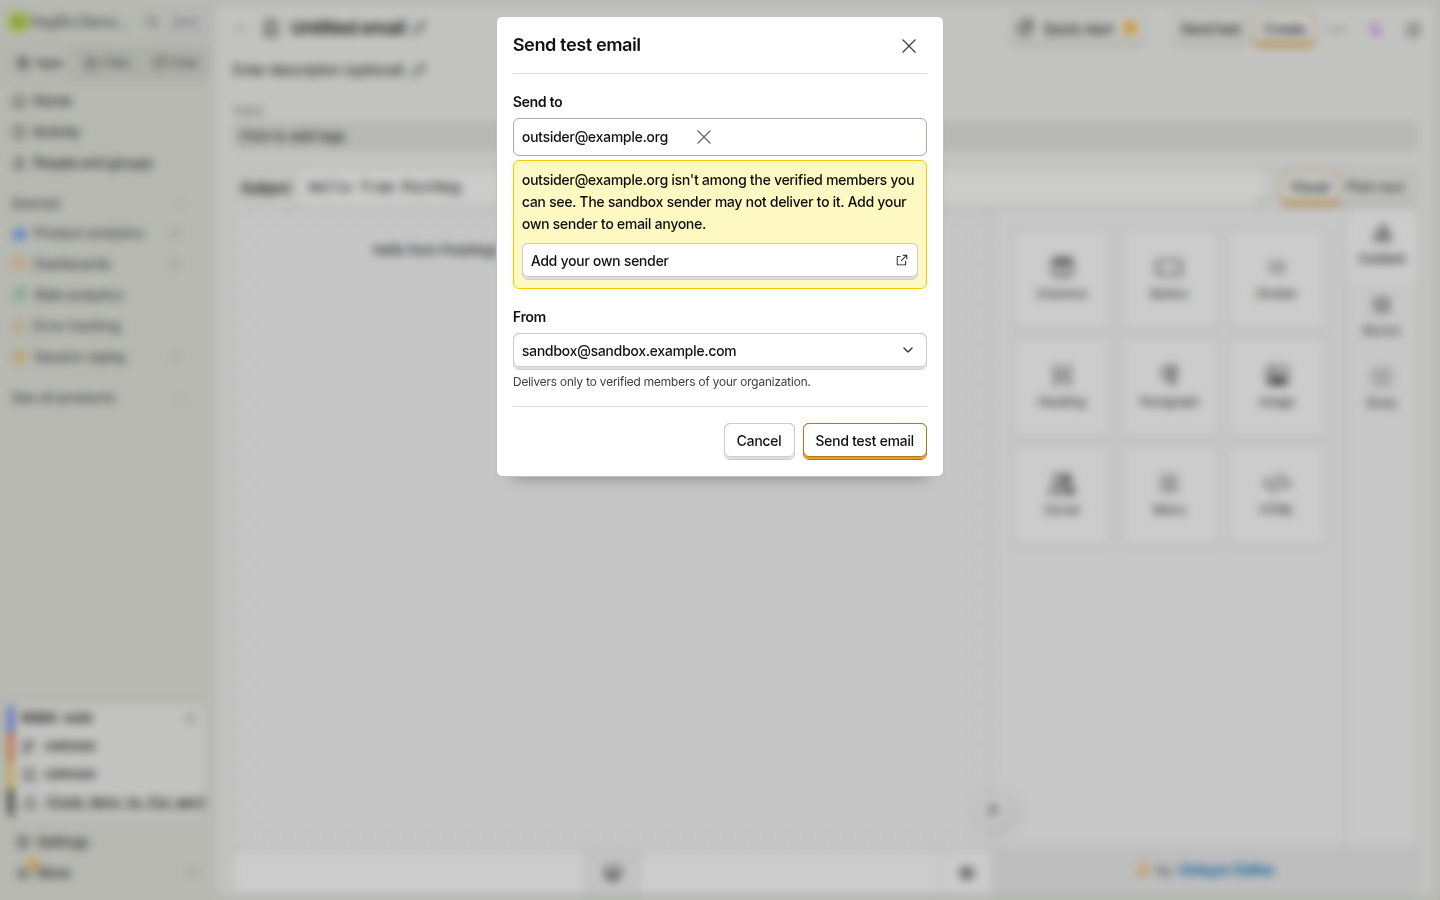Open the Add your own sender link
The image size is (1440, 900).
720,261
